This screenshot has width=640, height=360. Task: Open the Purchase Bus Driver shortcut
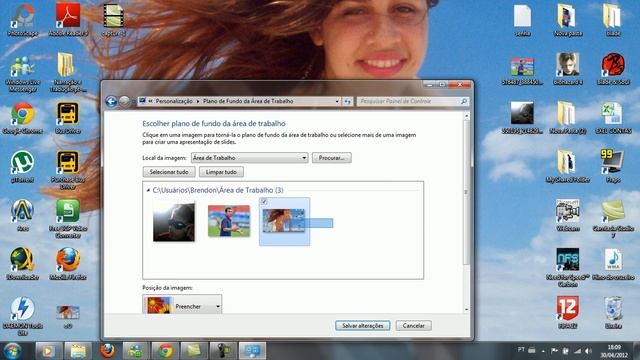coord(68,170)
